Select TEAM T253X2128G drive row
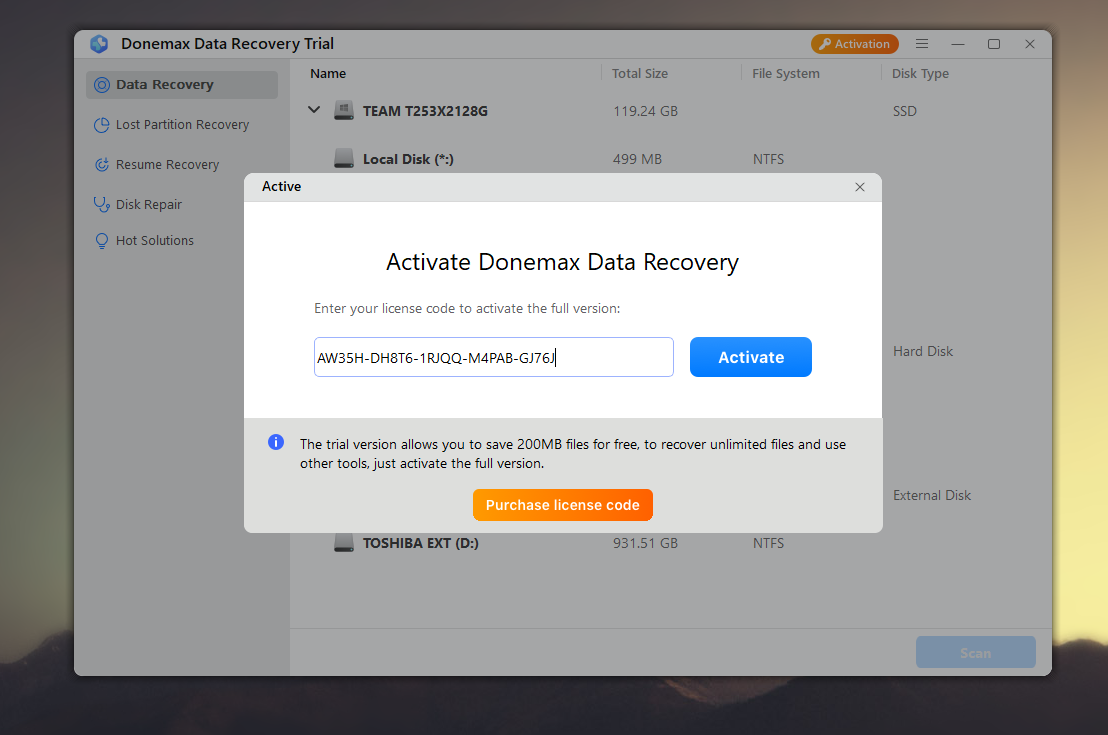Image resolution: width=1108 pixels, height=735 pixels. click(671, 111)
